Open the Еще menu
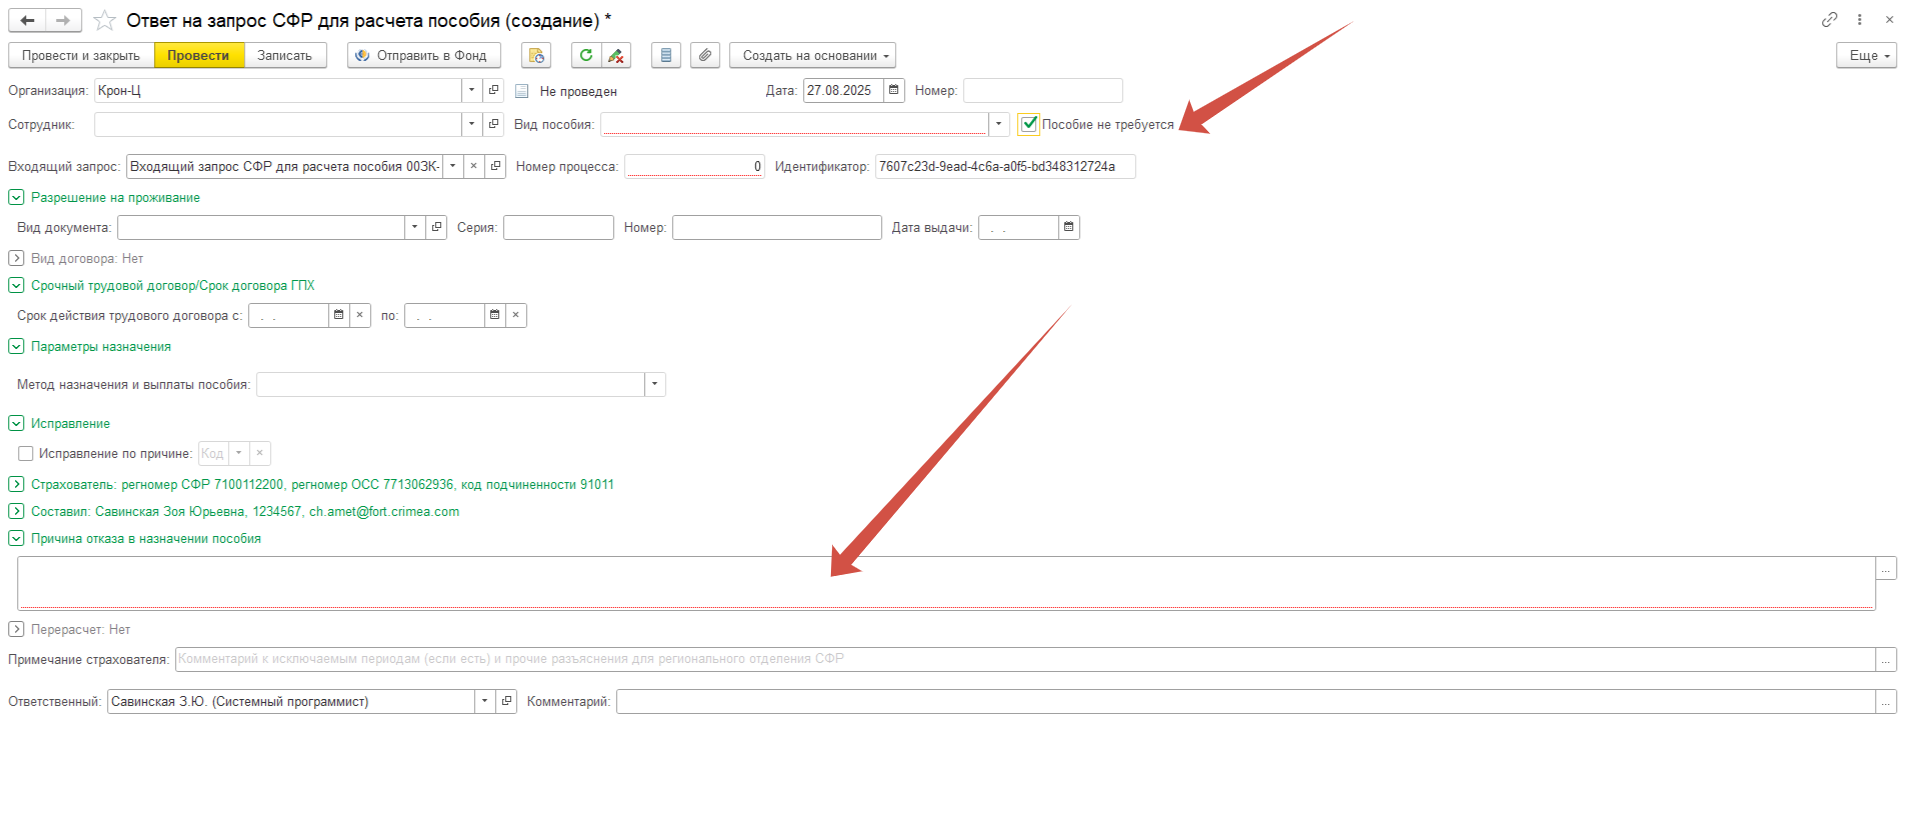The image size is (1916, 836). tap(1866, 56)
